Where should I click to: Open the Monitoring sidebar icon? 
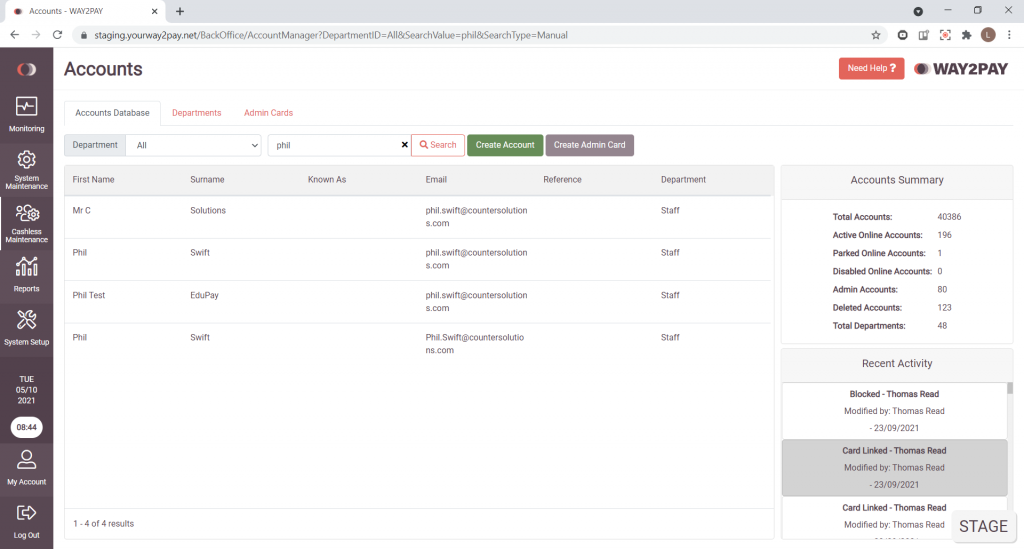27,107
